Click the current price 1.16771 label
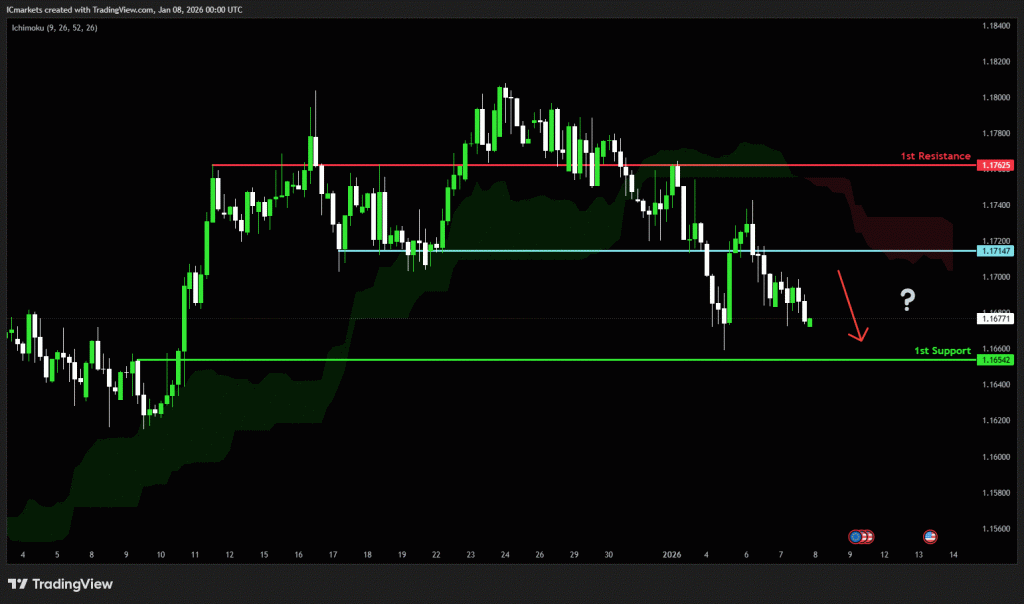 pos(996,319)
